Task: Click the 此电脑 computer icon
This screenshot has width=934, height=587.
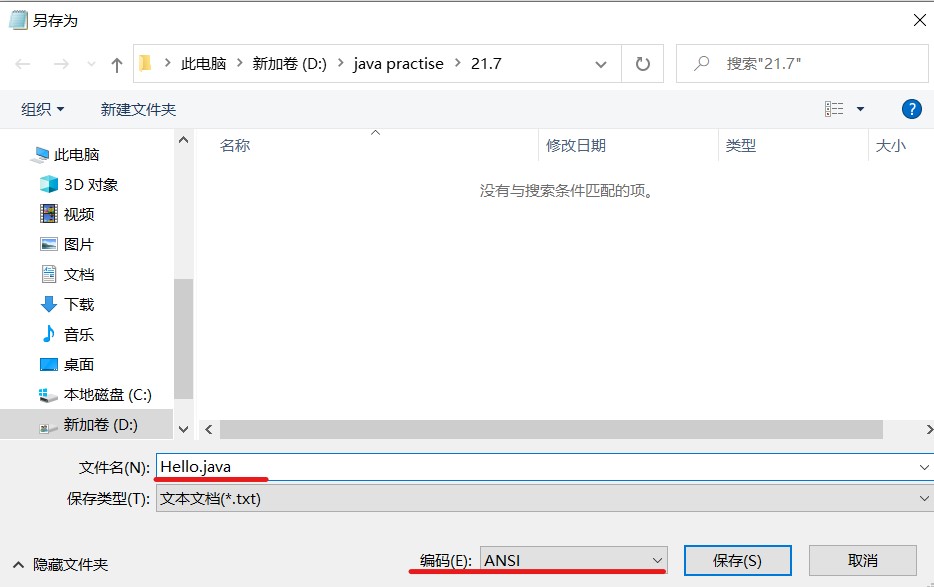Action: 40,155
